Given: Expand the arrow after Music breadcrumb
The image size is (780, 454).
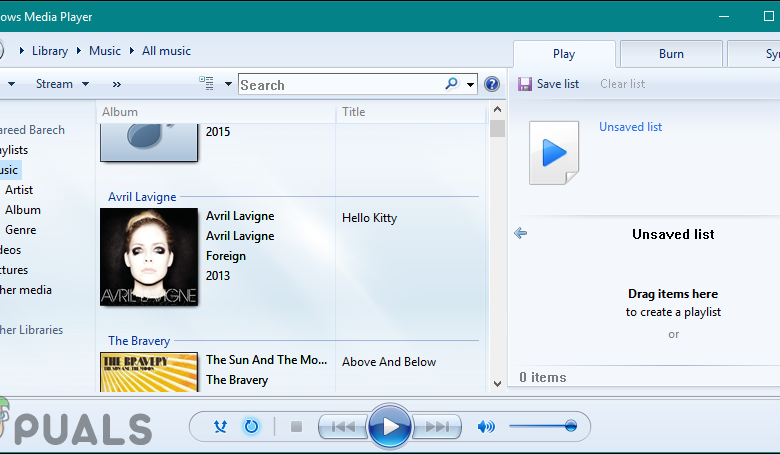Looking at the screenshot, I should point(132,51).
